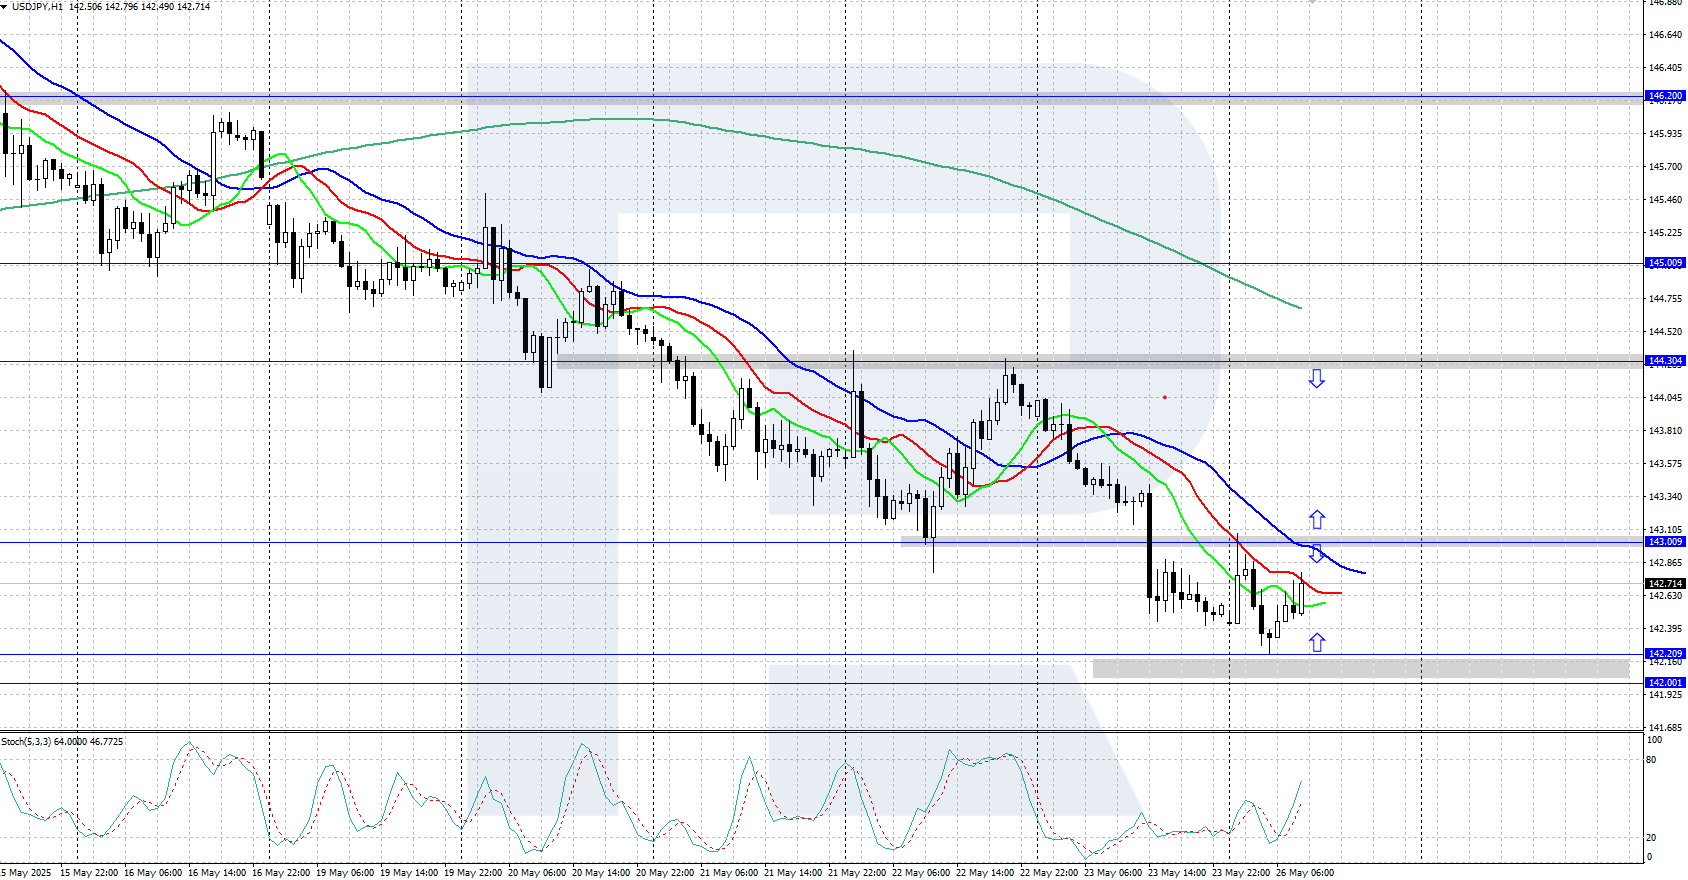
Task: Select the gray support zone rectangle near 142.001
Action: [x=1361, y=669]
